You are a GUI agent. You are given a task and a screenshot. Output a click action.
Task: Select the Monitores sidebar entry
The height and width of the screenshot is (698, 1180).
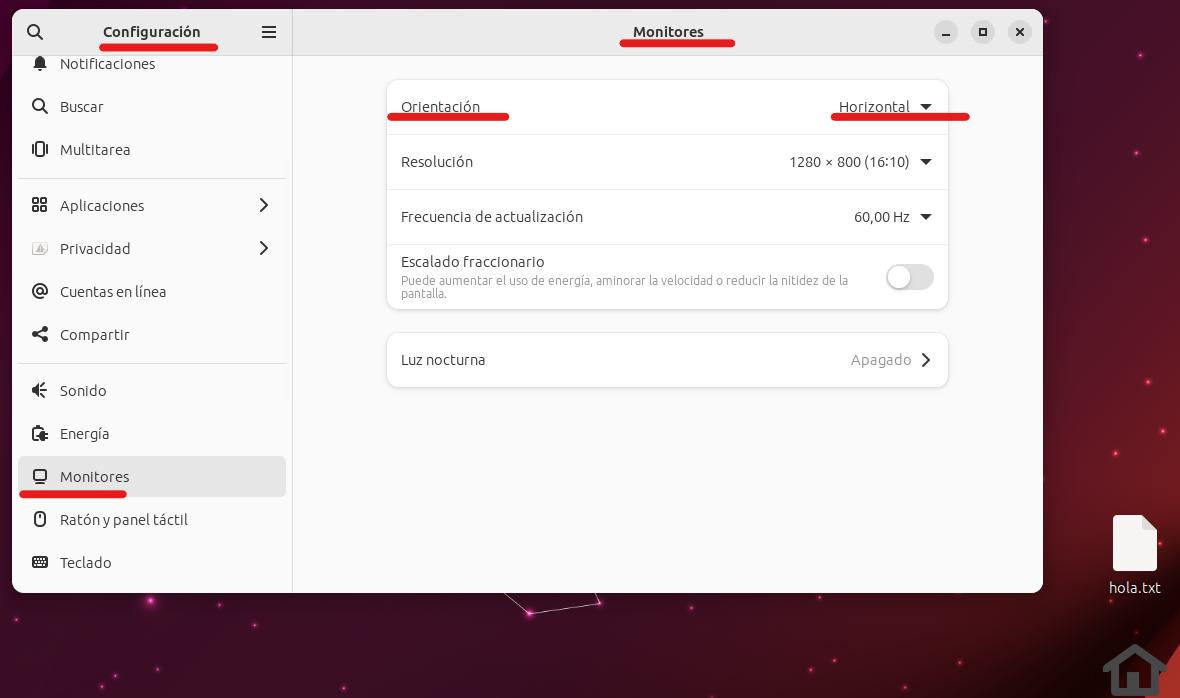152,477
